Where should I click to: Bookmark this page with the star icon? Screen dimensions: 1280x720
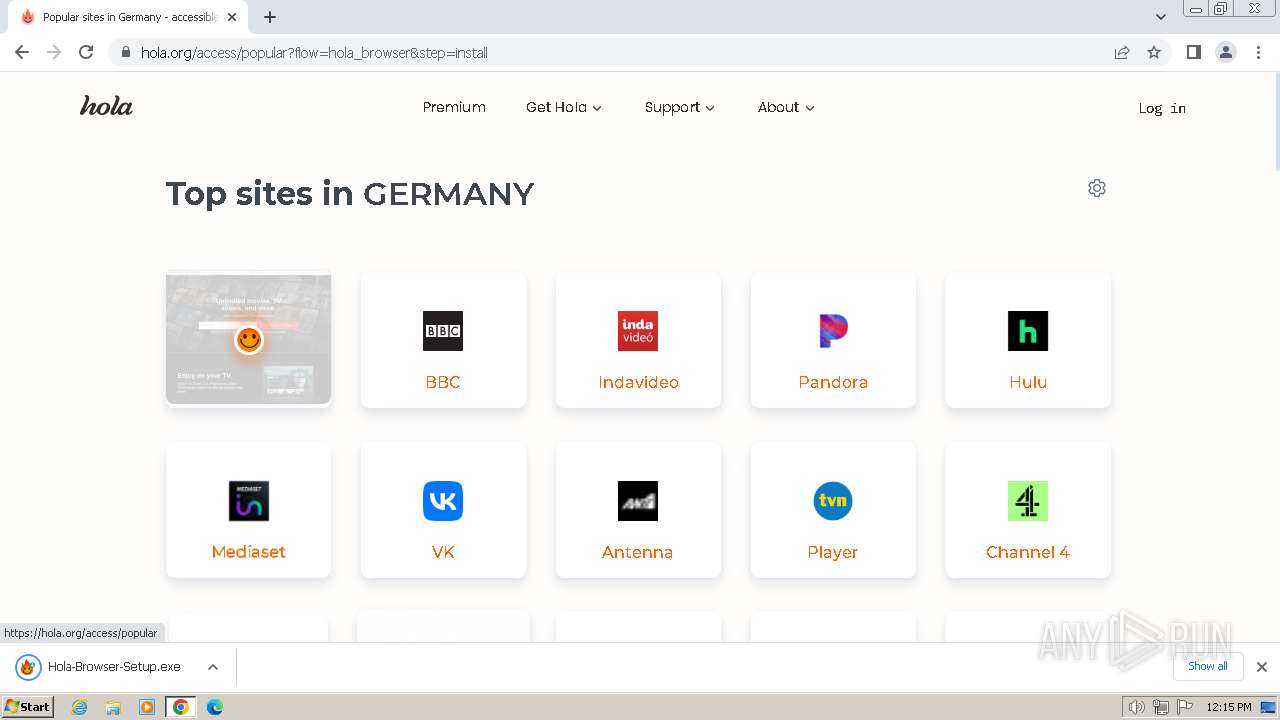pos(1154,52)
